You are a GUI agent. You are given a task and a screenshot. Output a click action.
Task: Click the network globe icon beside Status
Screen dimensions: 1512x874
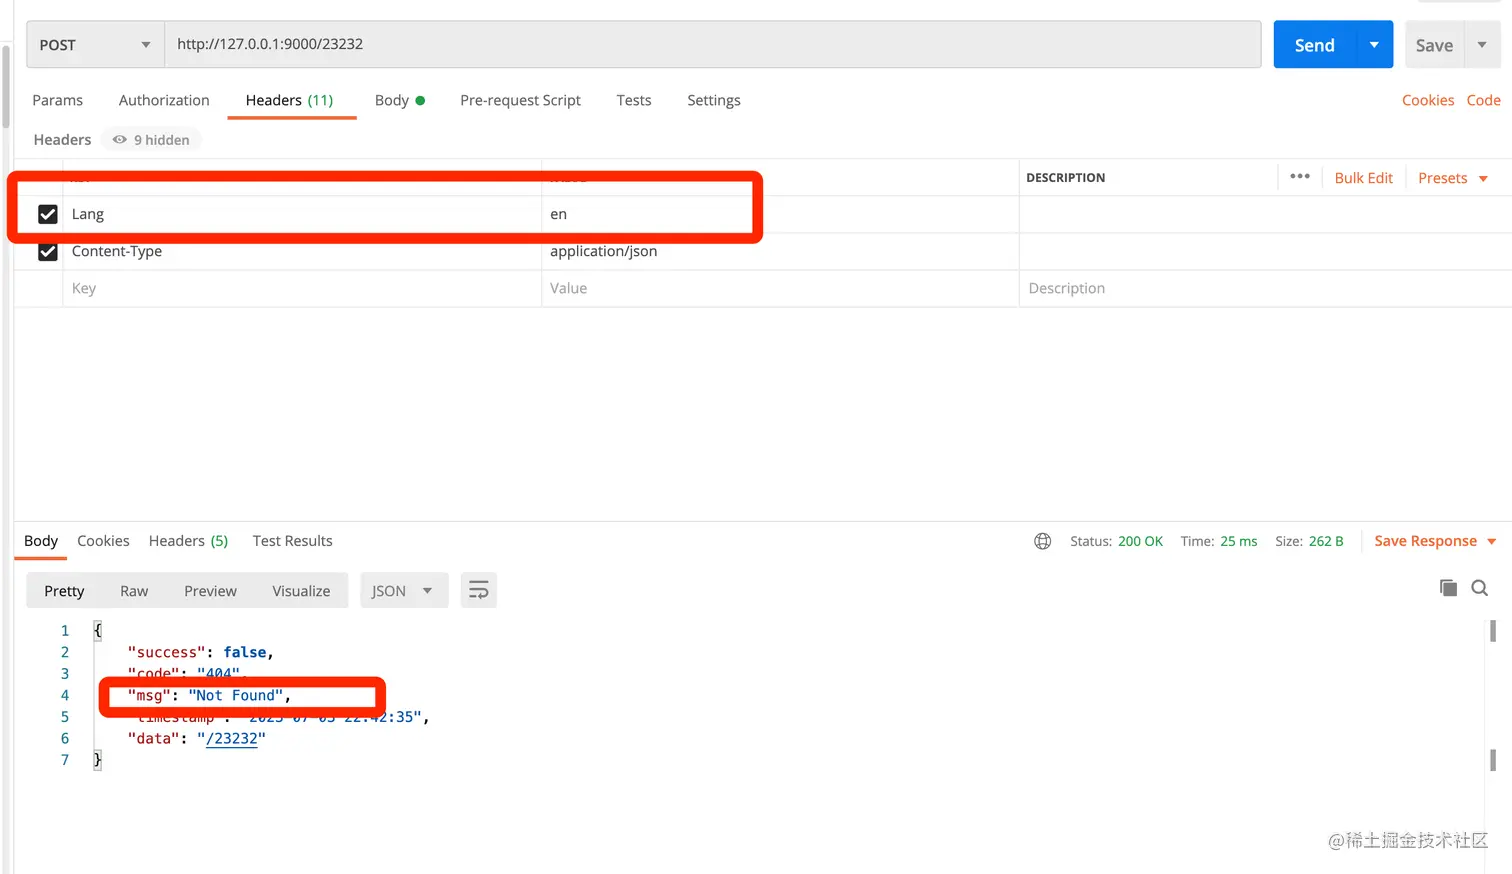1042,541
